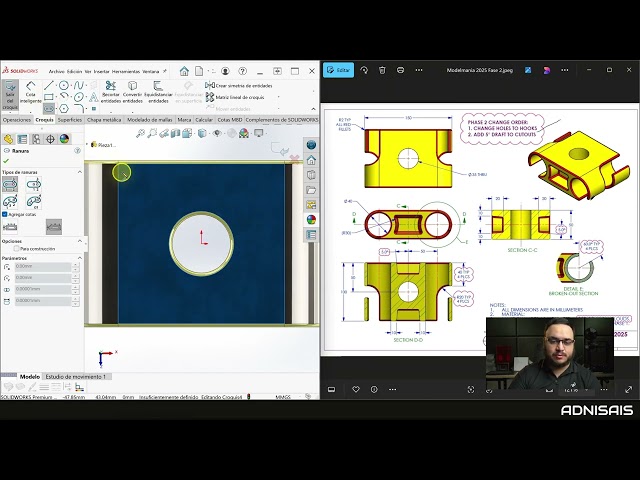Select the Cota inteligente dimension tool
Viewport: 640px width, 480px height.
tap(31, 92)
